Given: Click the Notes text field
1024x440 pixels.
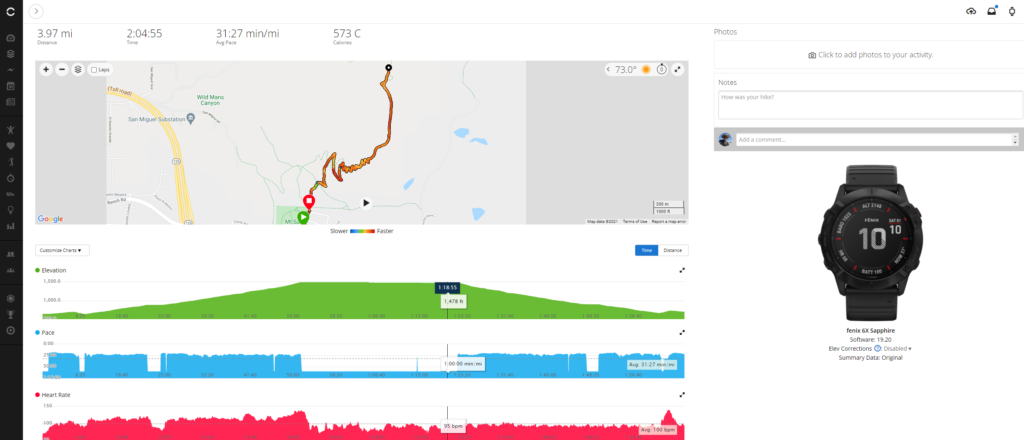Looking at the screenshot, I should pos(871,105).
